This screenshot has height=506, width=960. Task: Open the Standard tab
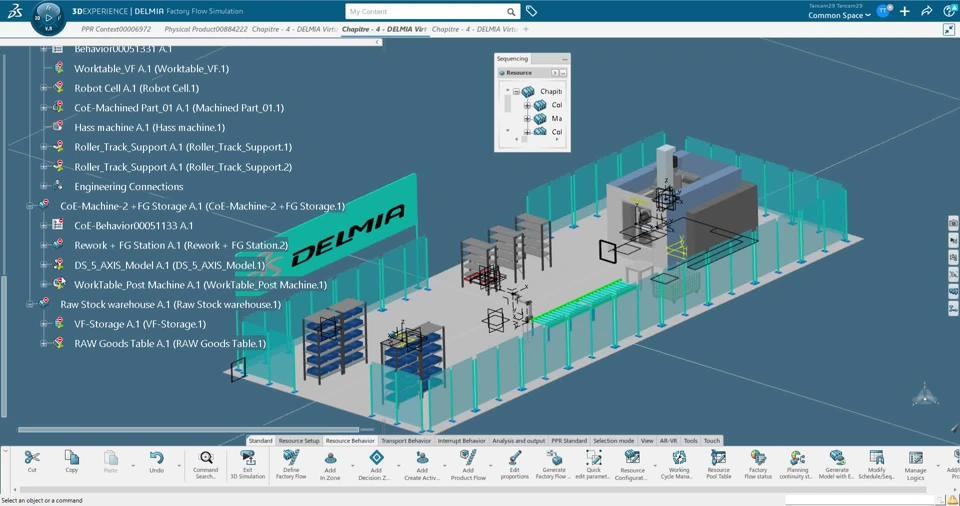(x=260, y=440)
